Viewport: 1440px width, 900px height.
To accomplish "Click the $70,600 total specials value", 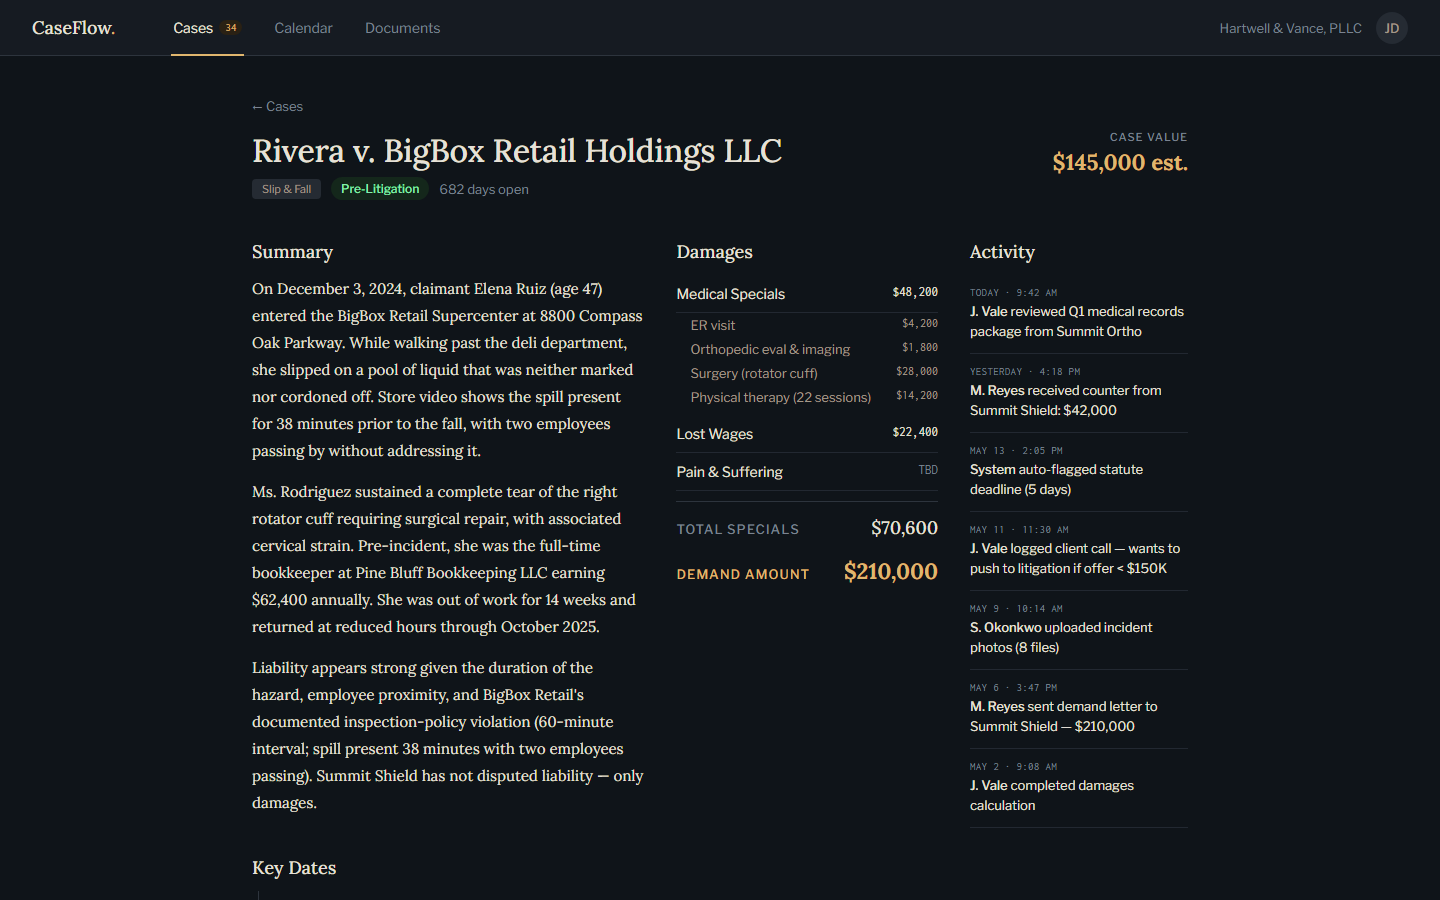I will (904, 528).
